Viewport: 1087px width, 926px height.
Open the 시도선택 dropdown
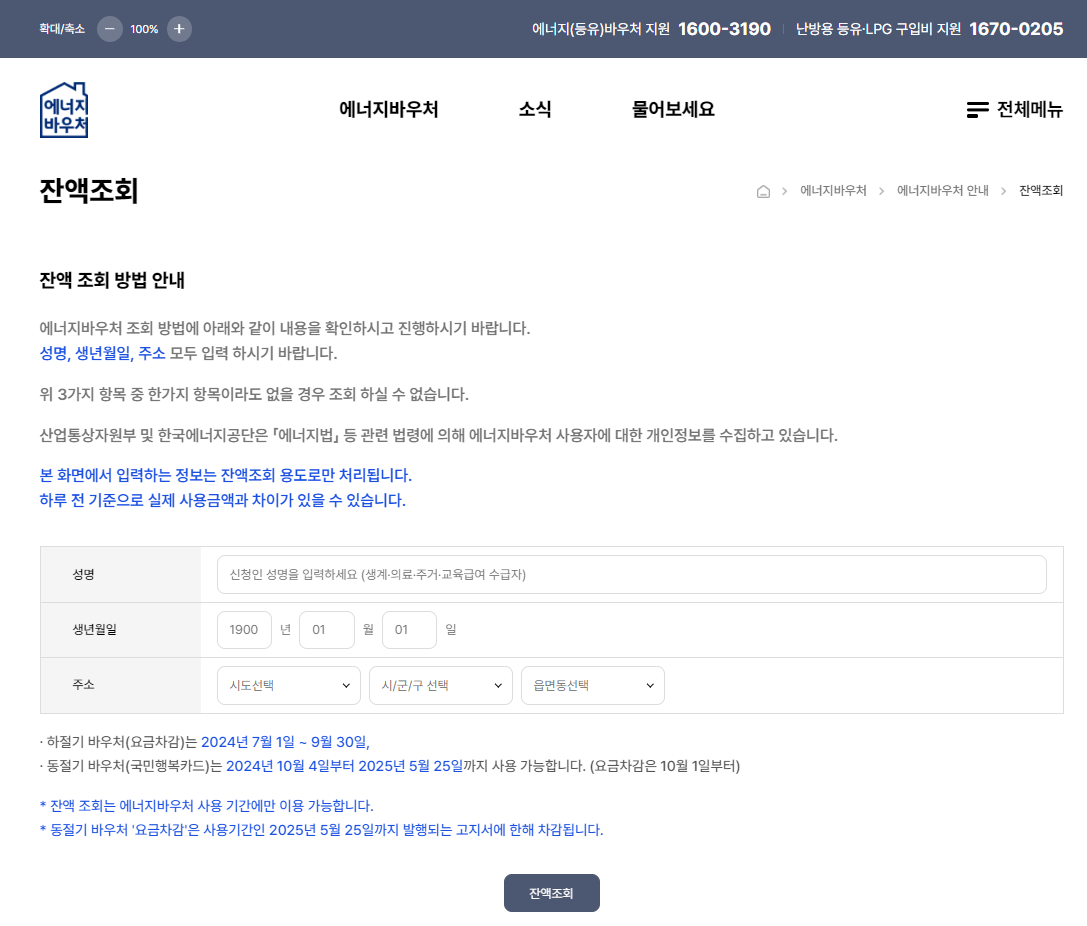pos(288,685)
